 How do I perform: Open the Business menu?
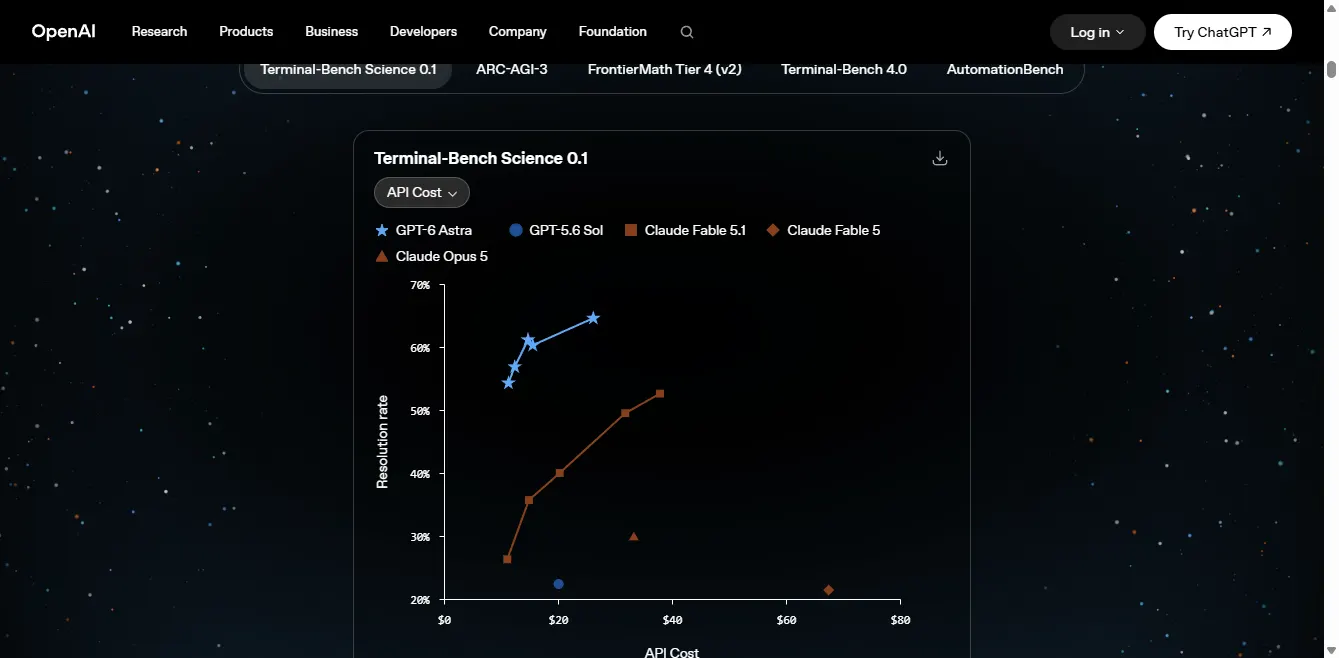coord(332,32)
